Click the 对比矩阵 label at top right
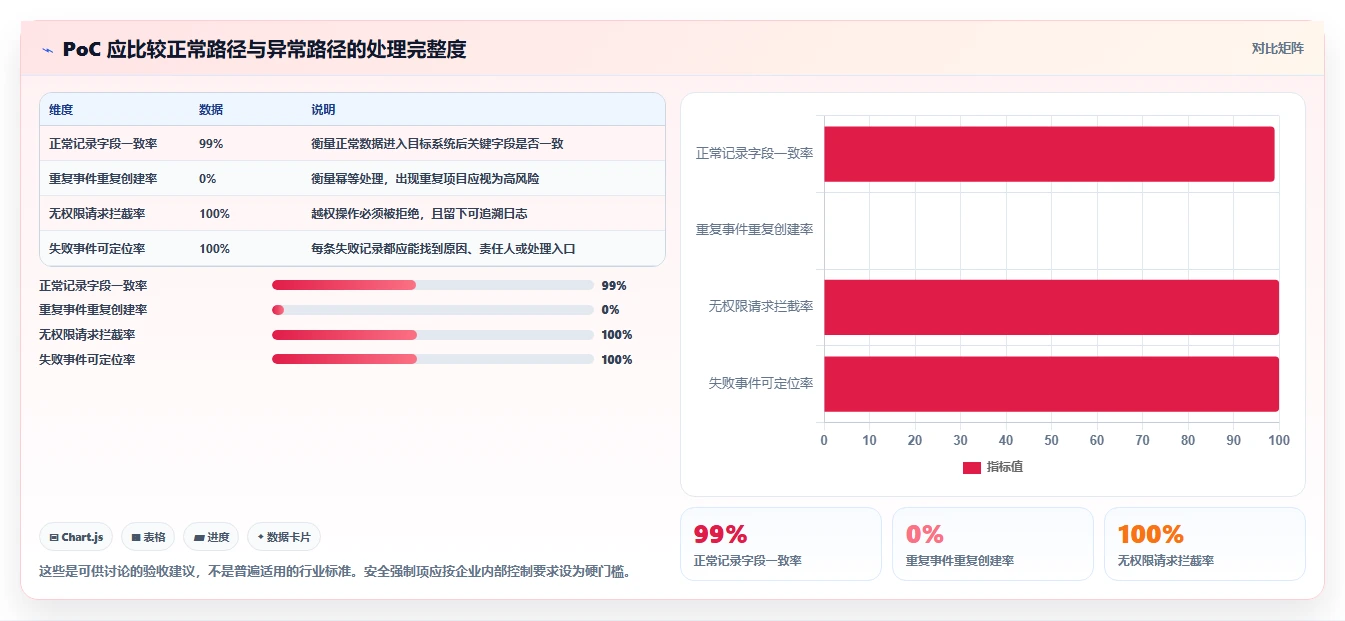The height and width of the screenshot is (621, 1345). click(x=1278, y=48)
